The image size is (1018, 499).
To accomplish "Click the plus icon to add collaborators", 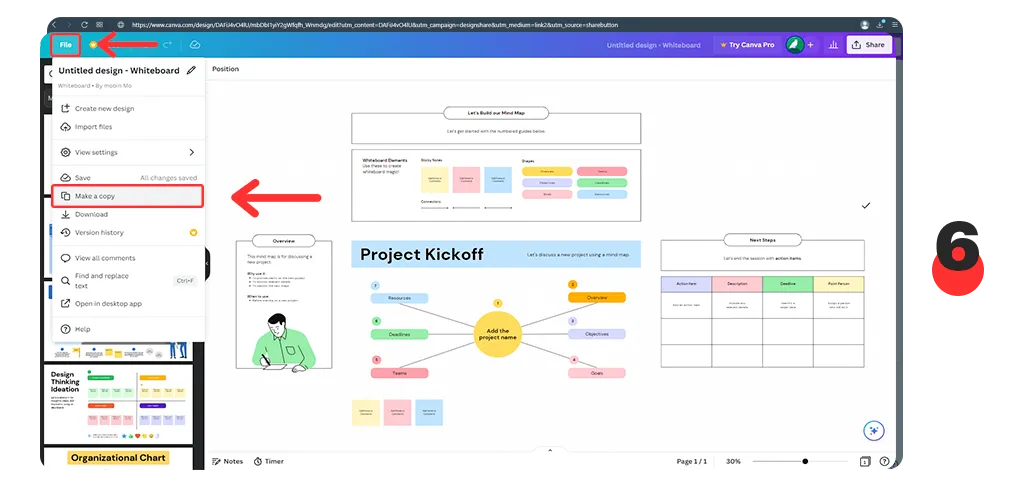I will [810, 45].
